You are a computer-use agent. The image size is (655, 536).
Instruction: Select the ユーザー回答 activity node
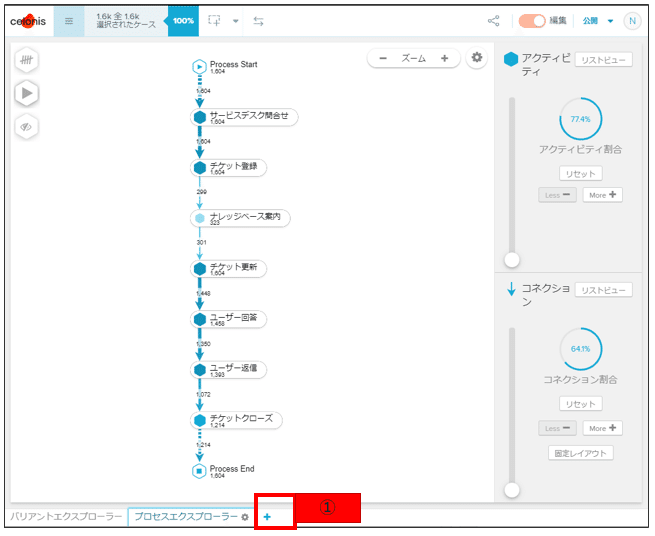(x=228, y=319)
